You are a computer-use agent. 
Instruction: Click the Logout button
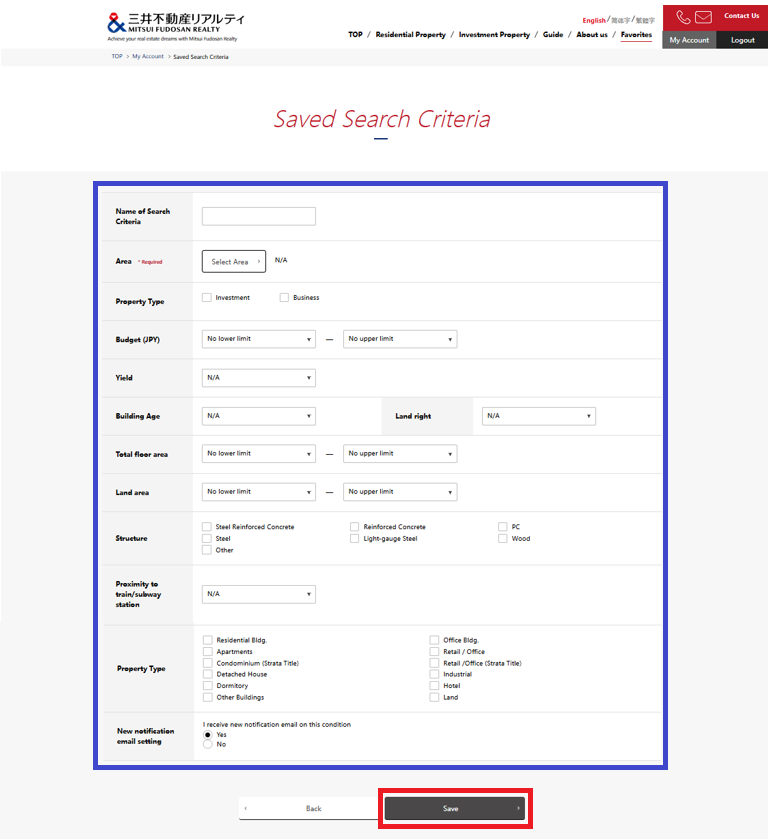pyautogui.click(x=742, y=40)
